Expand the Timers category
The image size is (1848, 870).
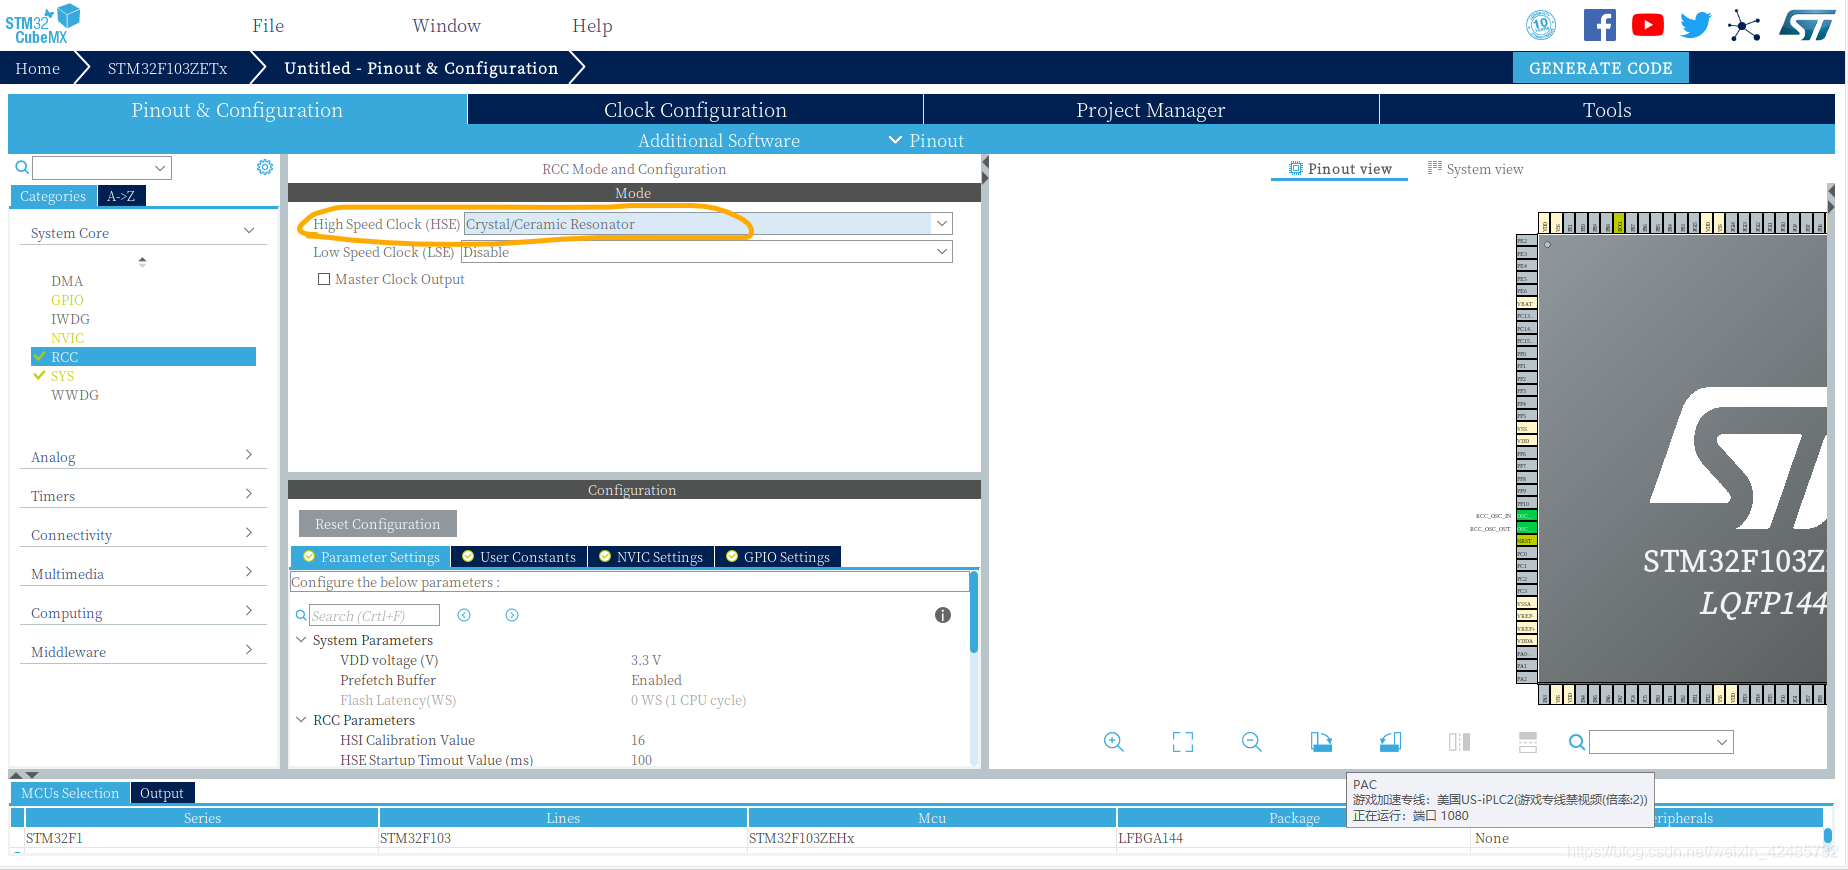click(249, 494)
